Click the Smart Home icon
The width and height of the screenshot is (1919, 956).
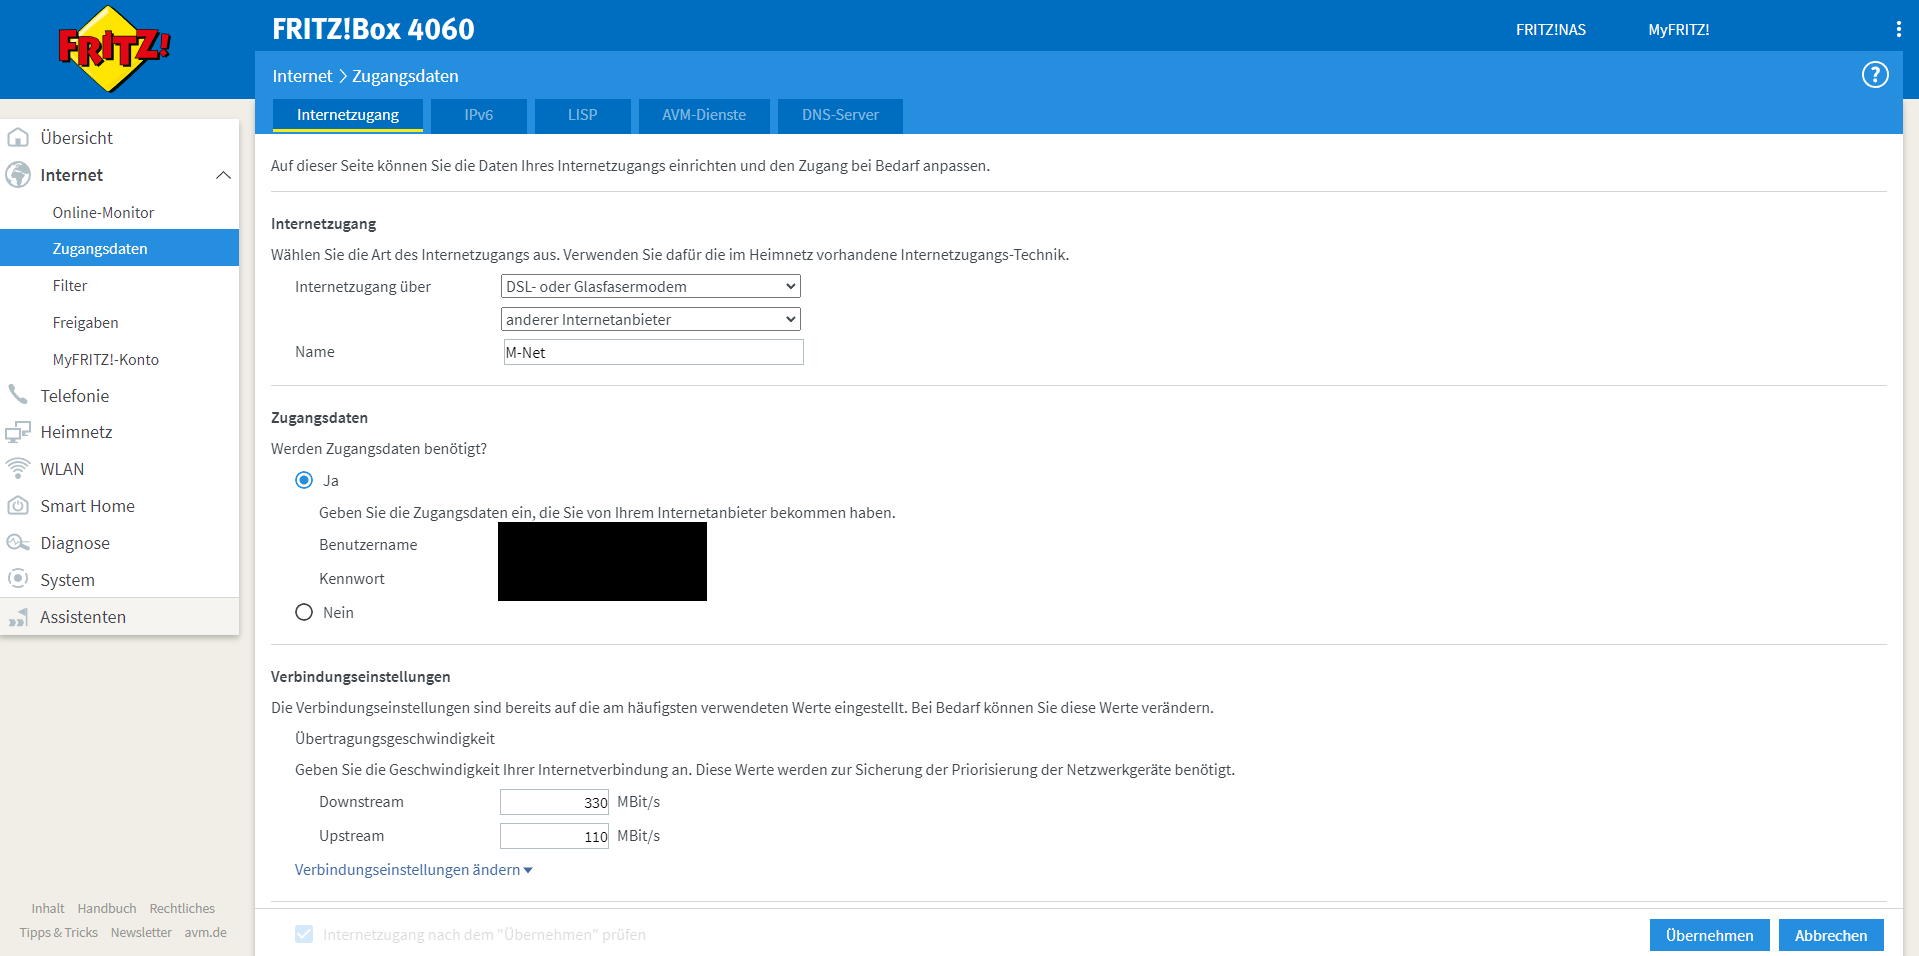[18, 505]
